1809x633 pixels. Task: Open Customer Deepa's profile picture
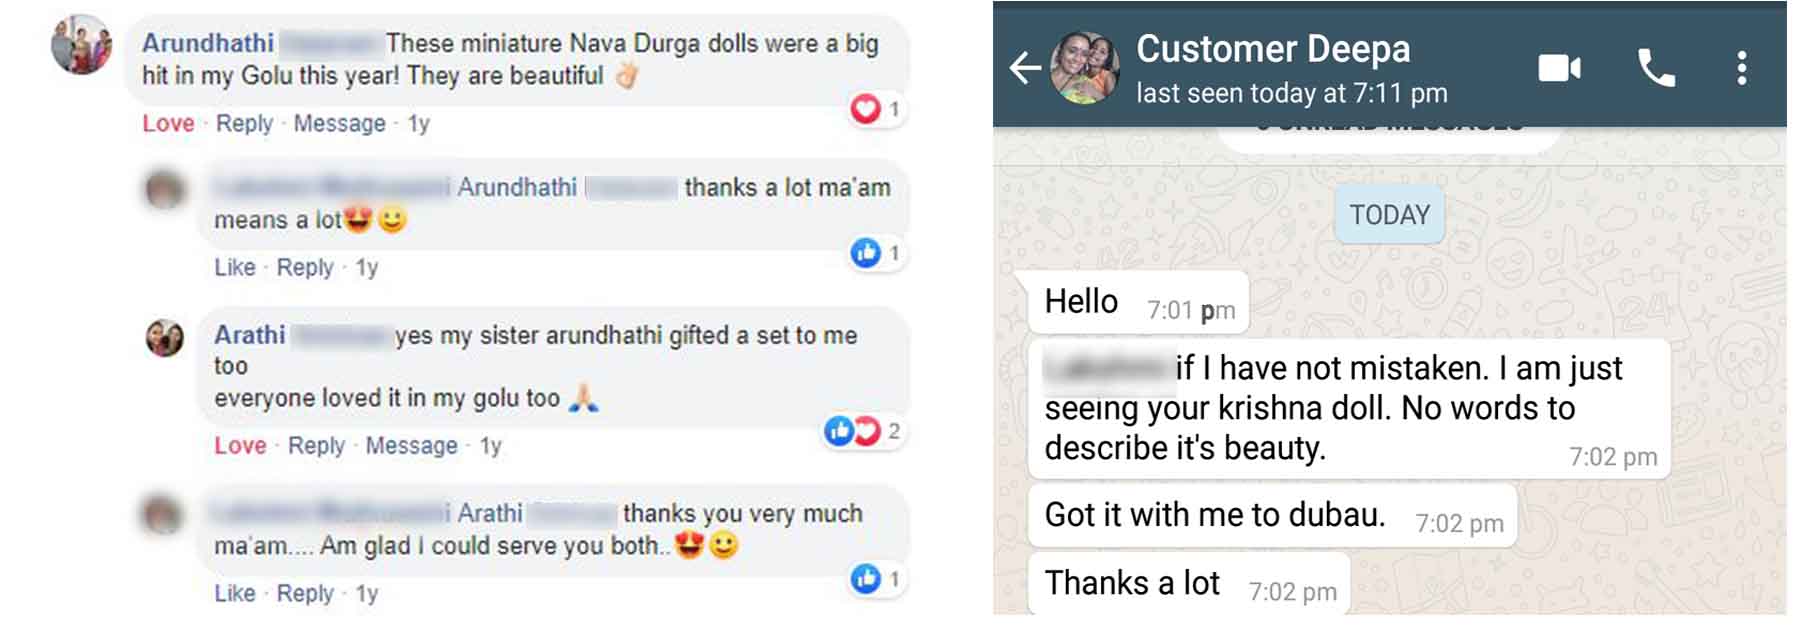(1084, 68)
